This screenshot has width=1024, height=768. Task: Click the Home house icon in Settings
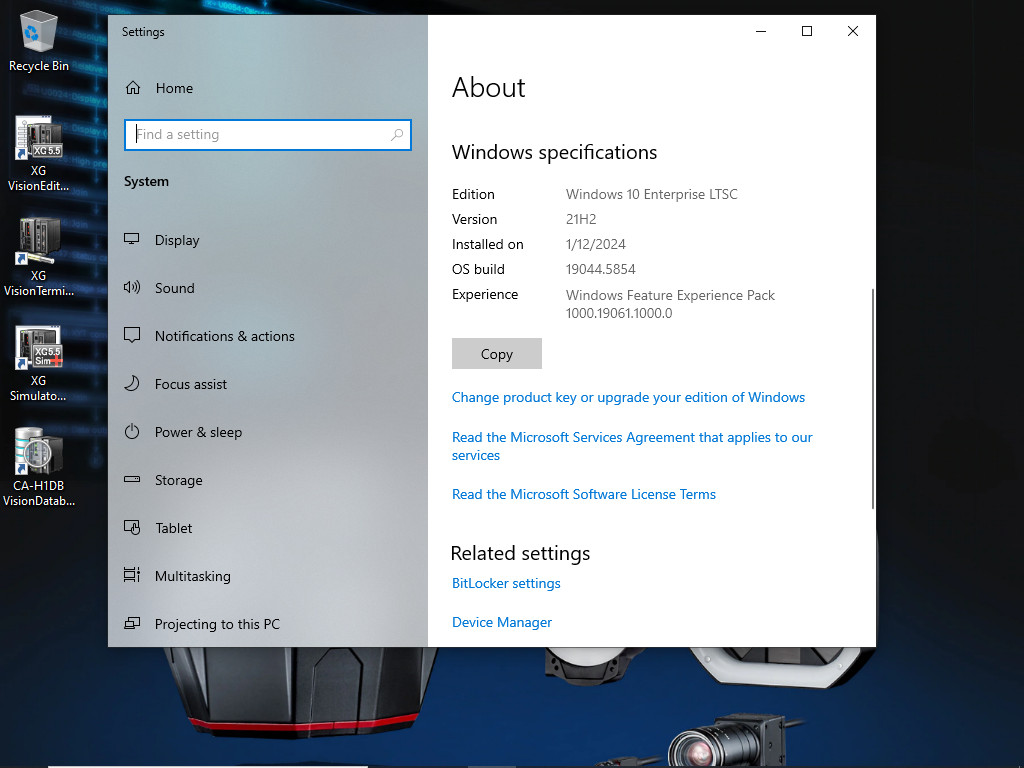pyautogui.click(x=133, y=88)
